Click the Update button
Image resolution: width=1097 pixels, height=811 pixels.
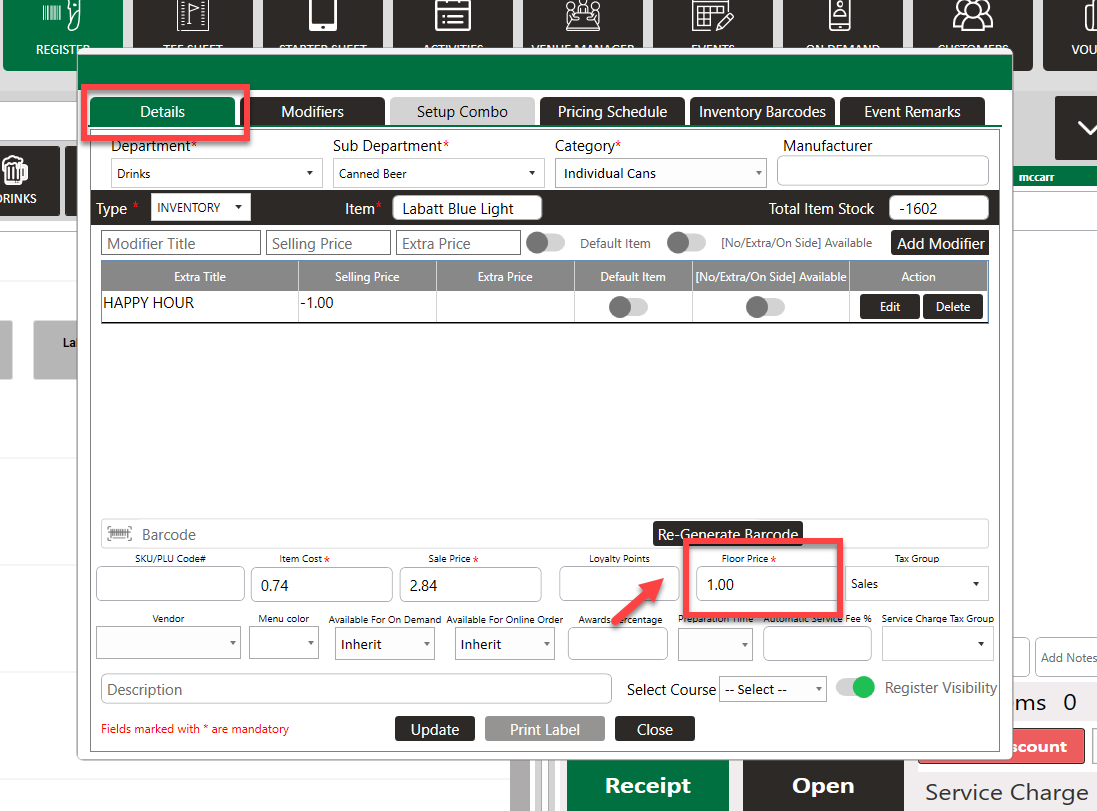[x=435, y=730]
